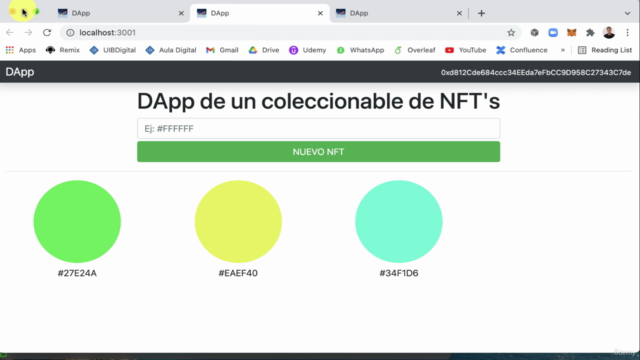Open the Chrome profile avatar
The image size is (640, 360).
pyautogui.click(x=609, y=33)
